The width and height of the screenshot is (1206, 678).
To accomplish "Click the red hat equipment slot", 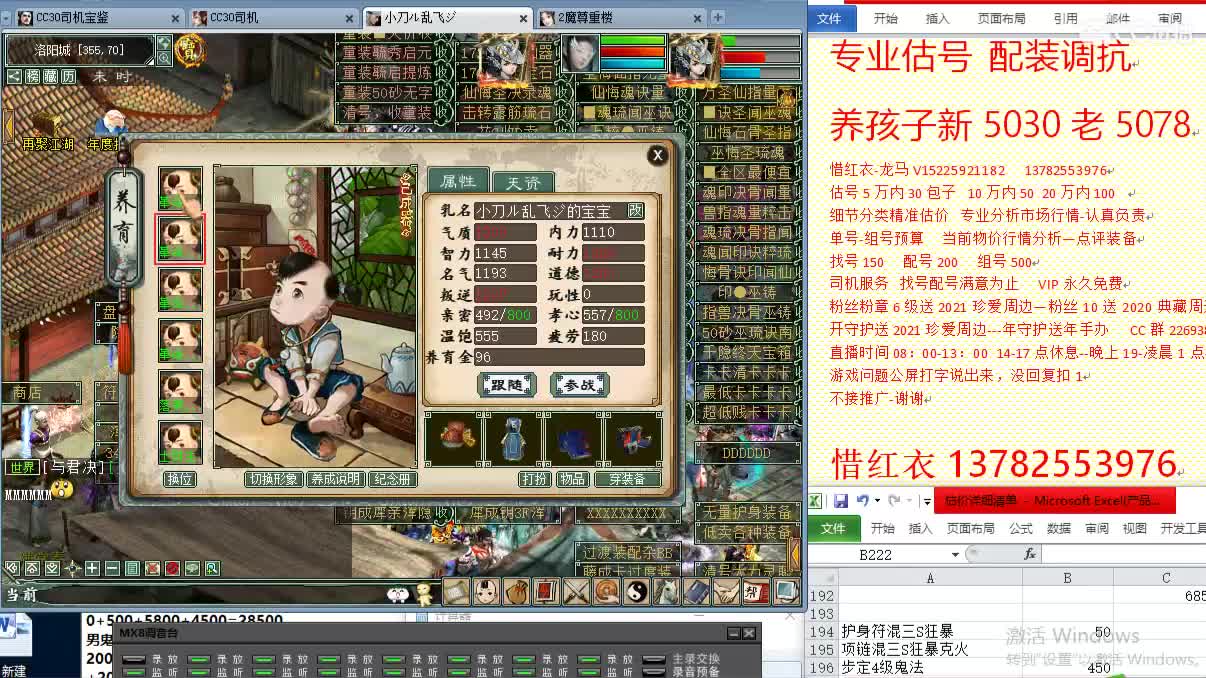I will click(x=453, y=439).
